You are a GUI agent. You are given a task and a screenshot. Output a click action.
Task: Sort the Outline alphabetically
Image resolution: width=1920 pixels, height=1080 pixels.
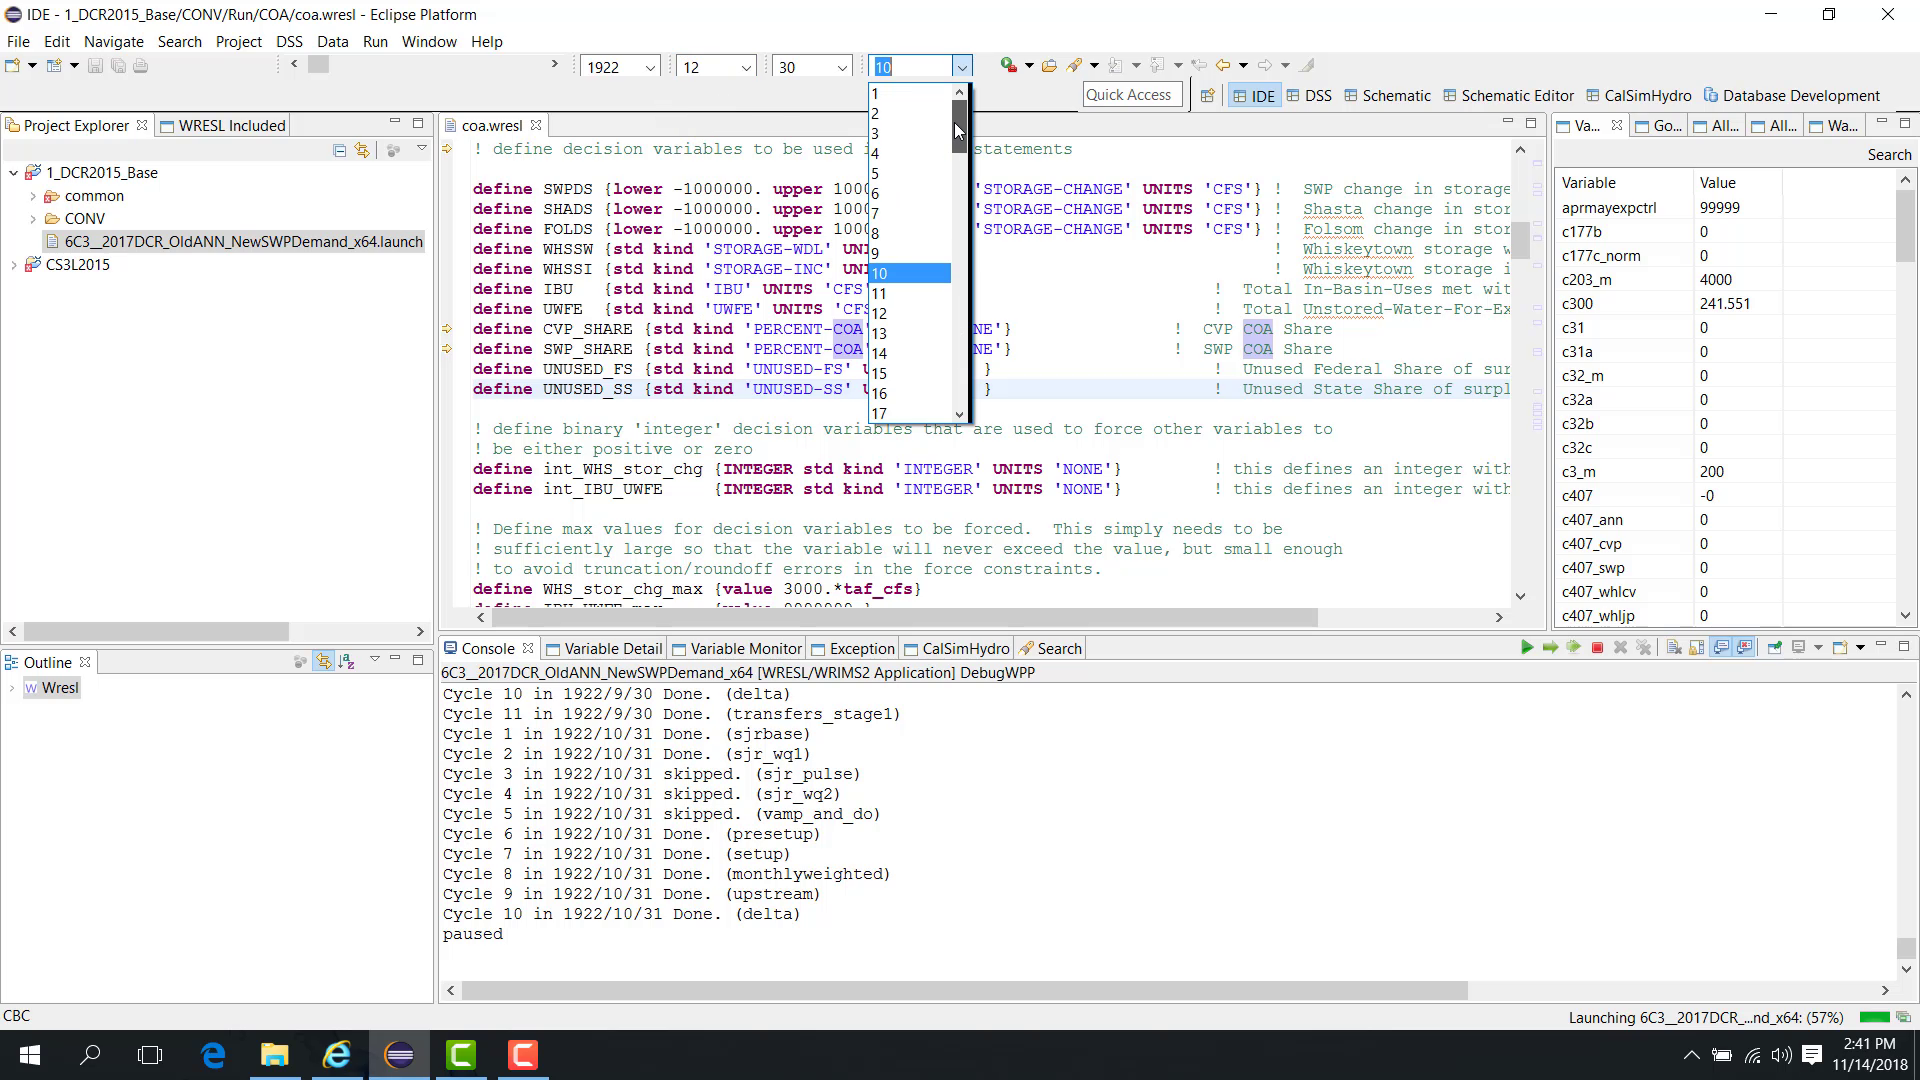pos(347,662)
